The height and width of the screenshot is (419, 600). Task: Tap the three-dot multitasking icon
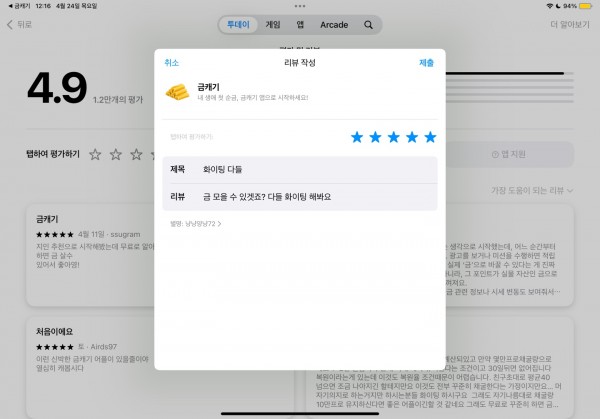coord(300,6)
